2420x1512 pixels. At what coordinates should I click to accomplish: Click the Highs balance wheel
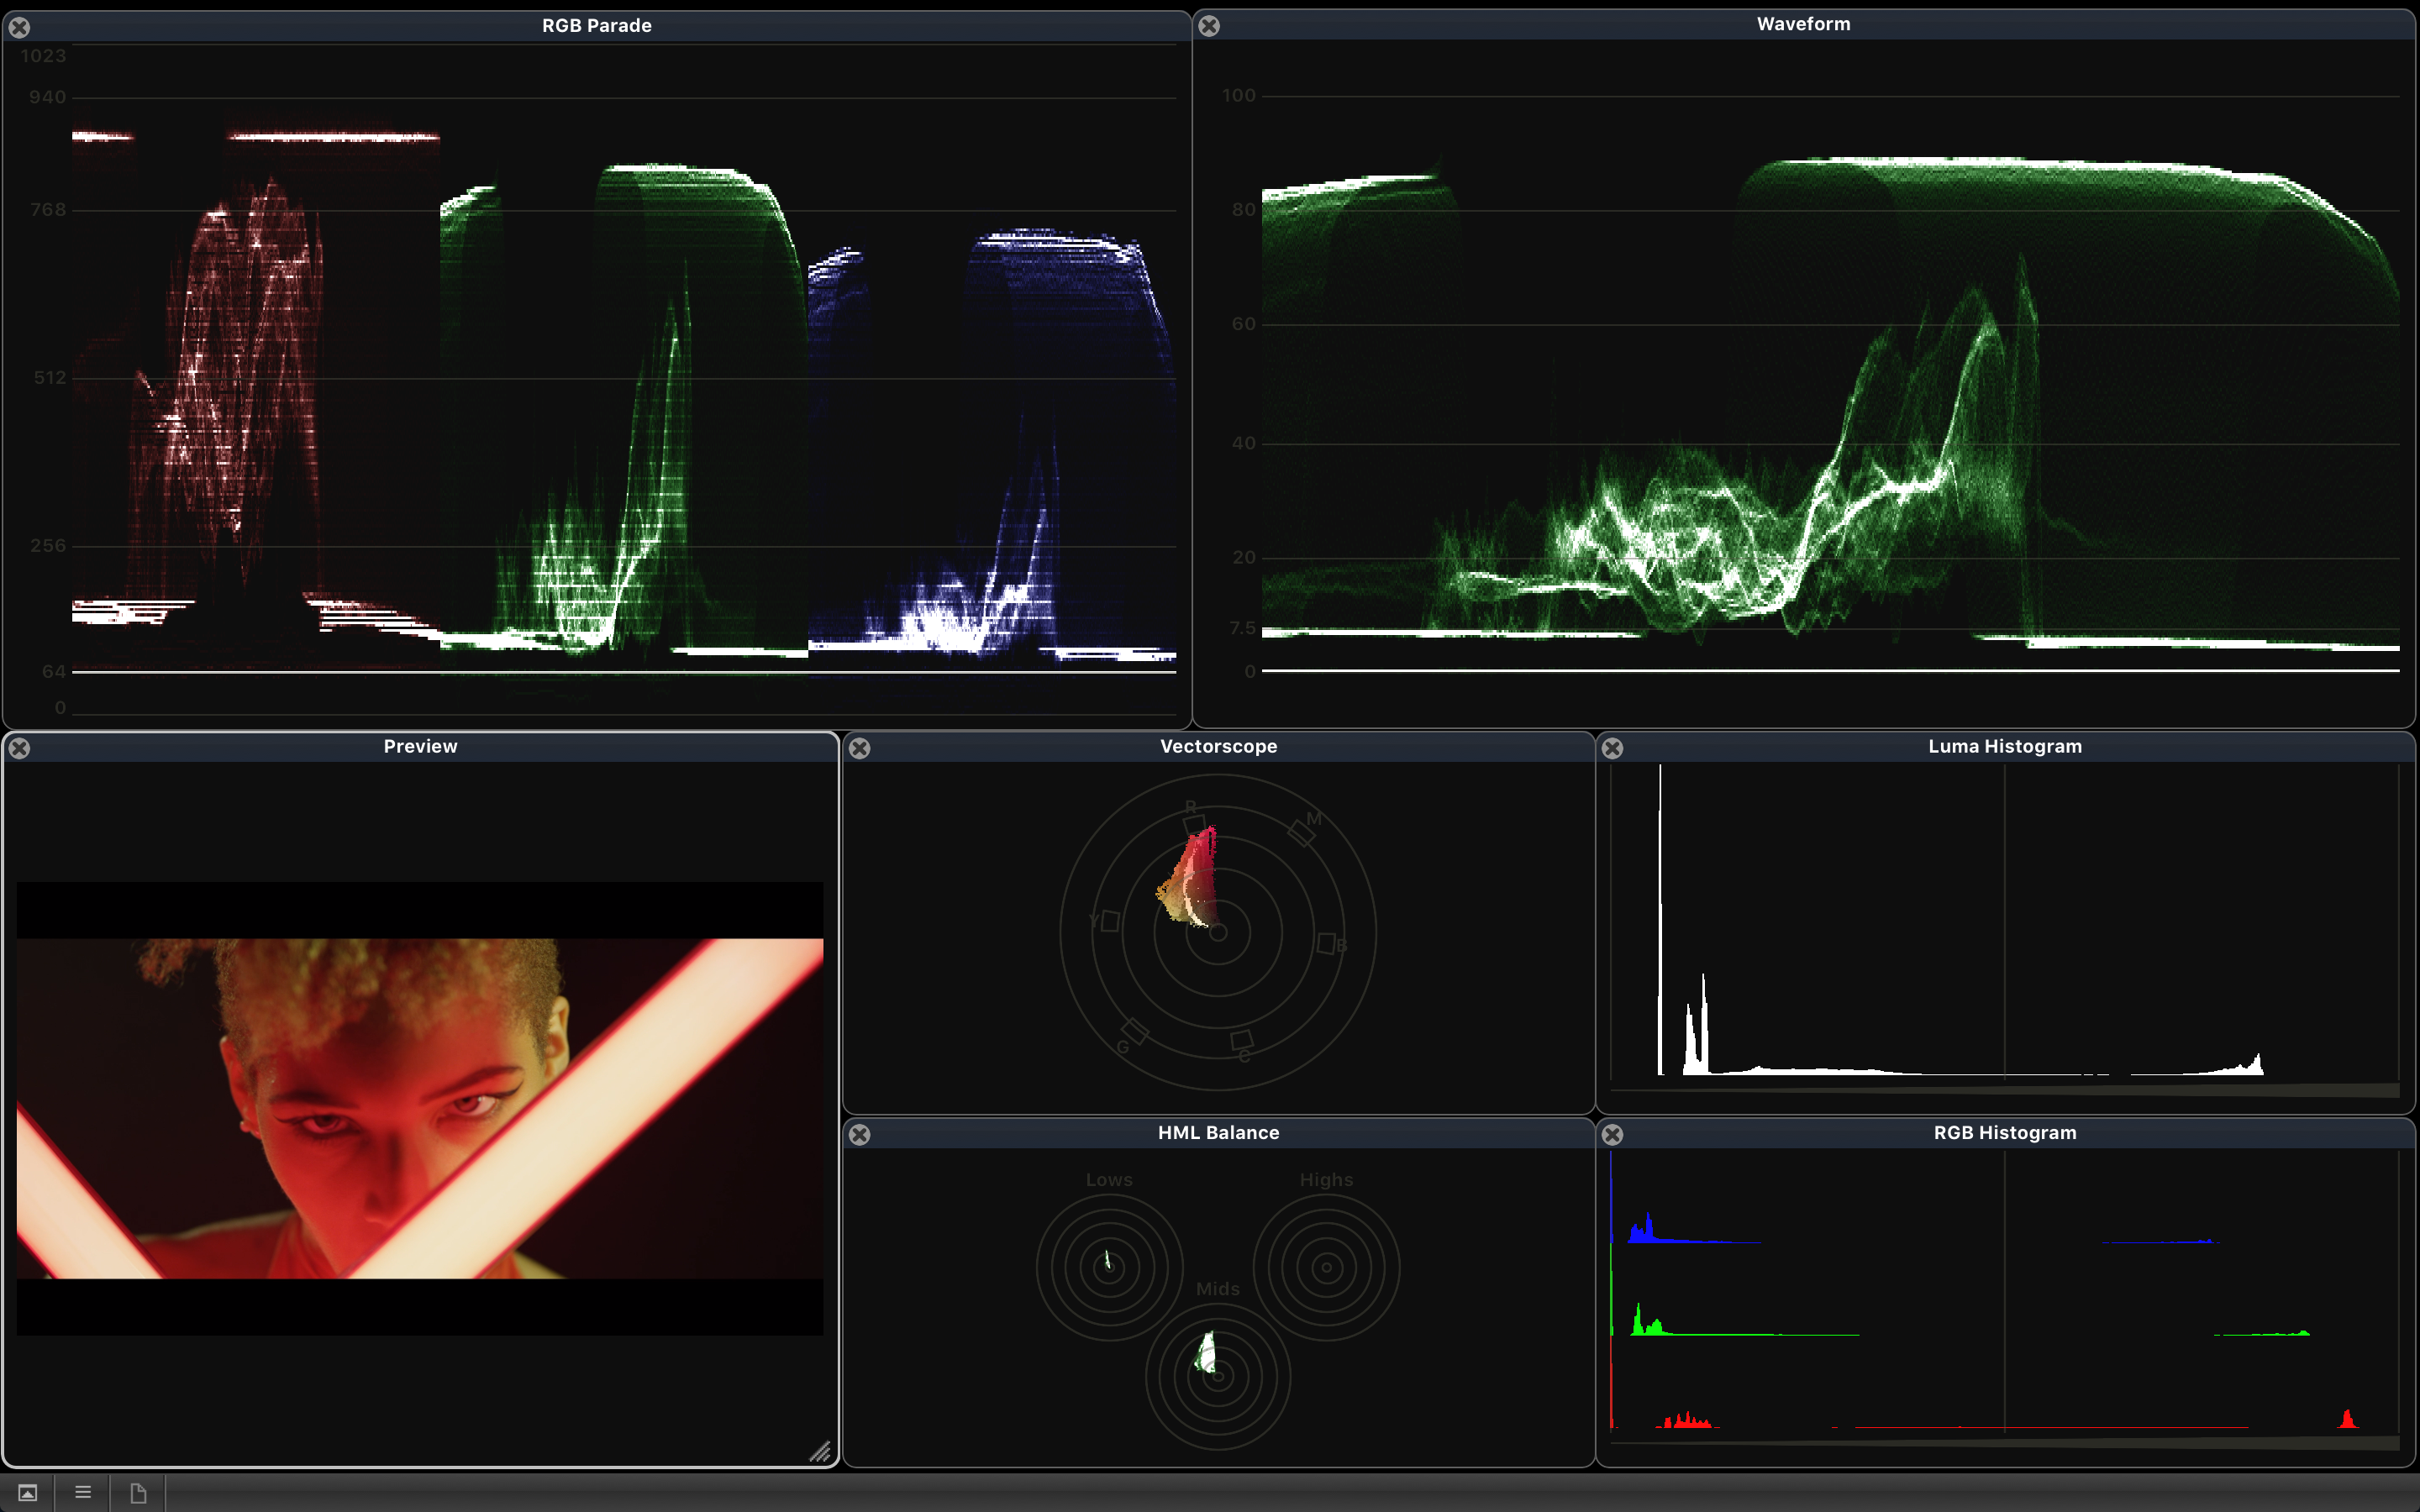click(1326, 1267)
